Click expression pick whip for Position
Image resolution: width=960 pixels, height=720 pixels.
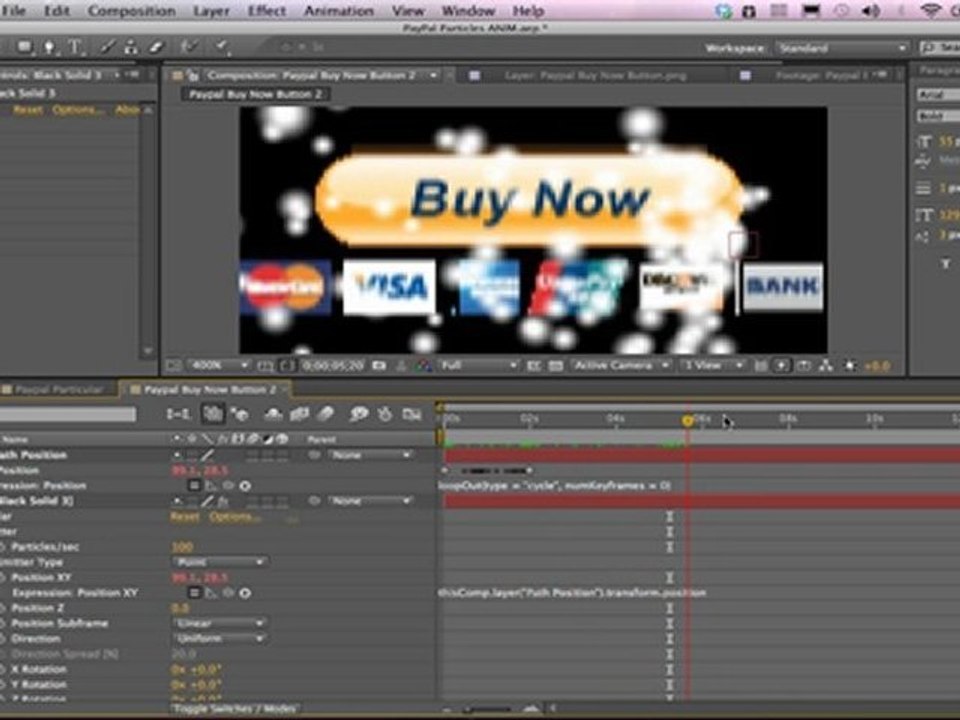pos(228,486)
